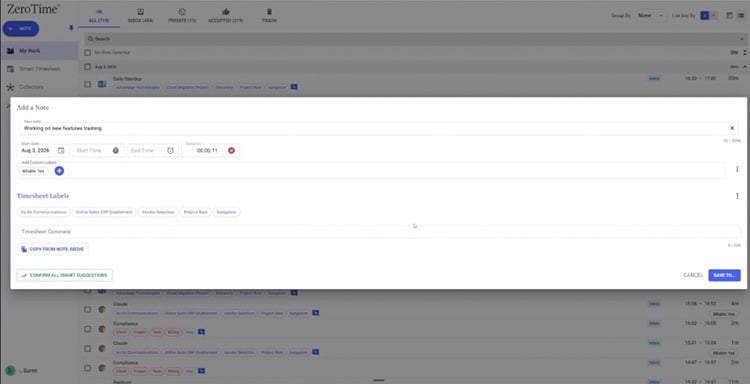The width and height of the screenshot is (750, 384).
Task: Open the Custom Labels three-dot menu
Action: [737, 169]
